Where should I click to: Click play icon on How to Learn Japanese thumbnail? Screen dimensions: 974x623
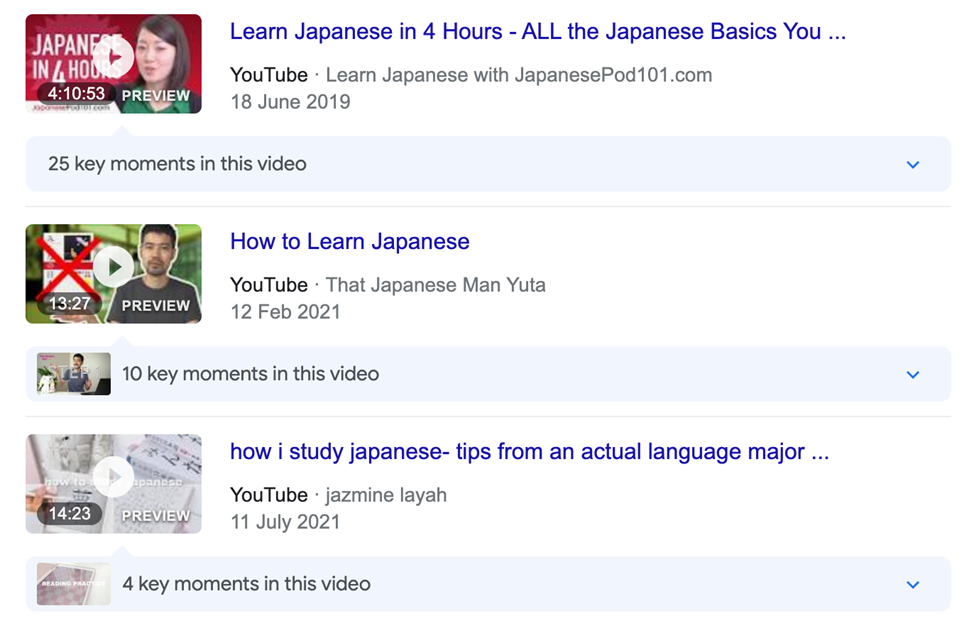pos(115,267)
